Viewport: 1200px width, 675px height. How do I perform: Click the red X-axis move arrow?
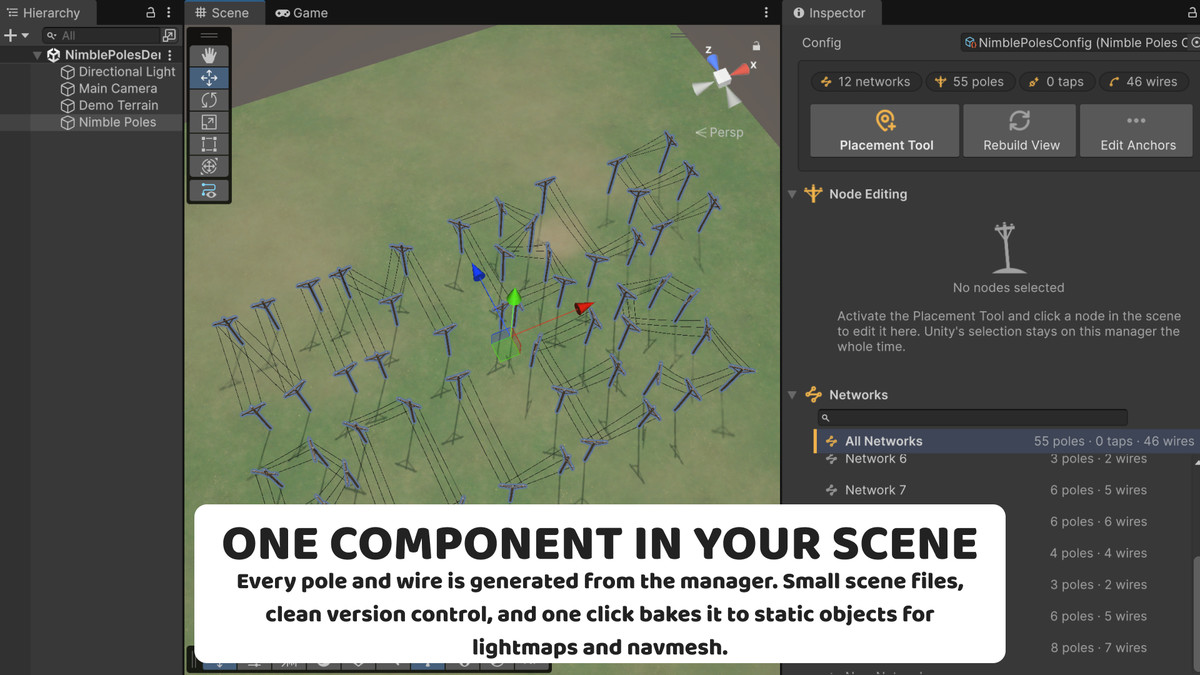coord(584,307)
